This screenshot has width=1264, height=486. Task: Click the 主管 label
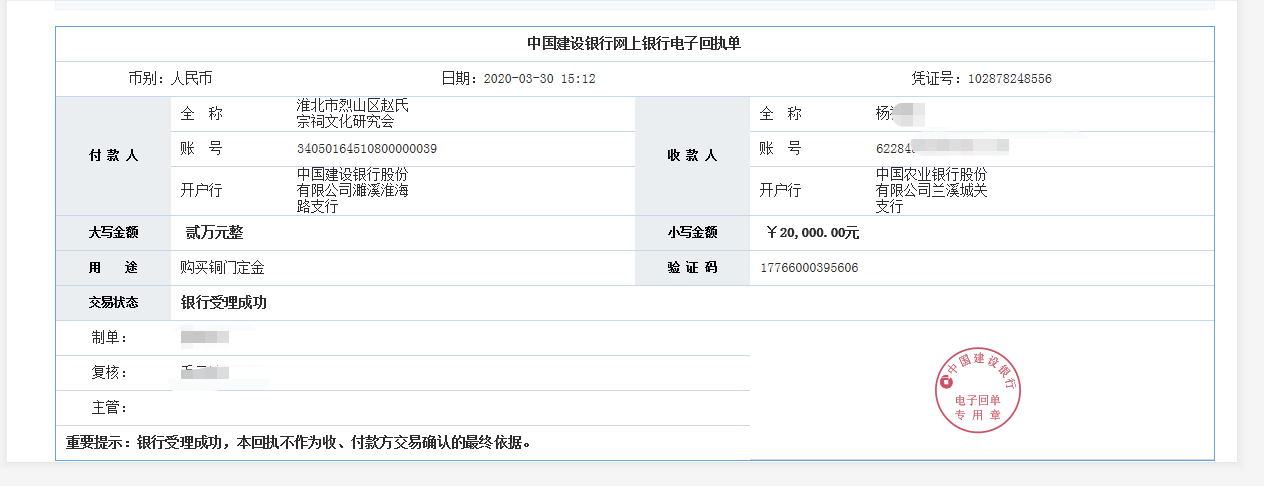tap(109, 408)
